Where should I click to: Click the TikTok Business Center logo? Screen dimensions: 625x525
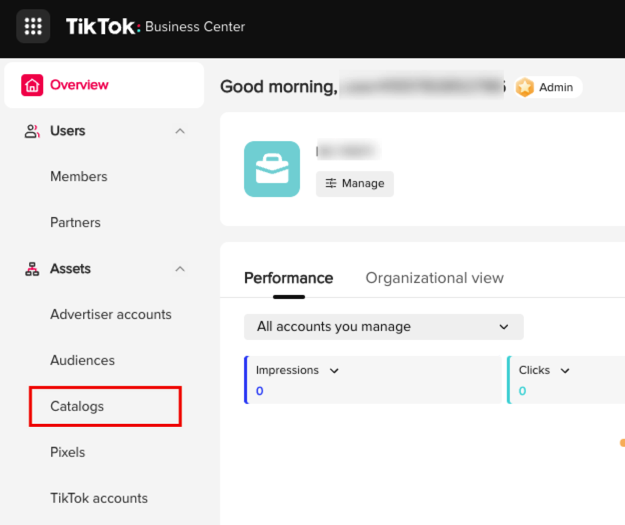pos(155,27)
